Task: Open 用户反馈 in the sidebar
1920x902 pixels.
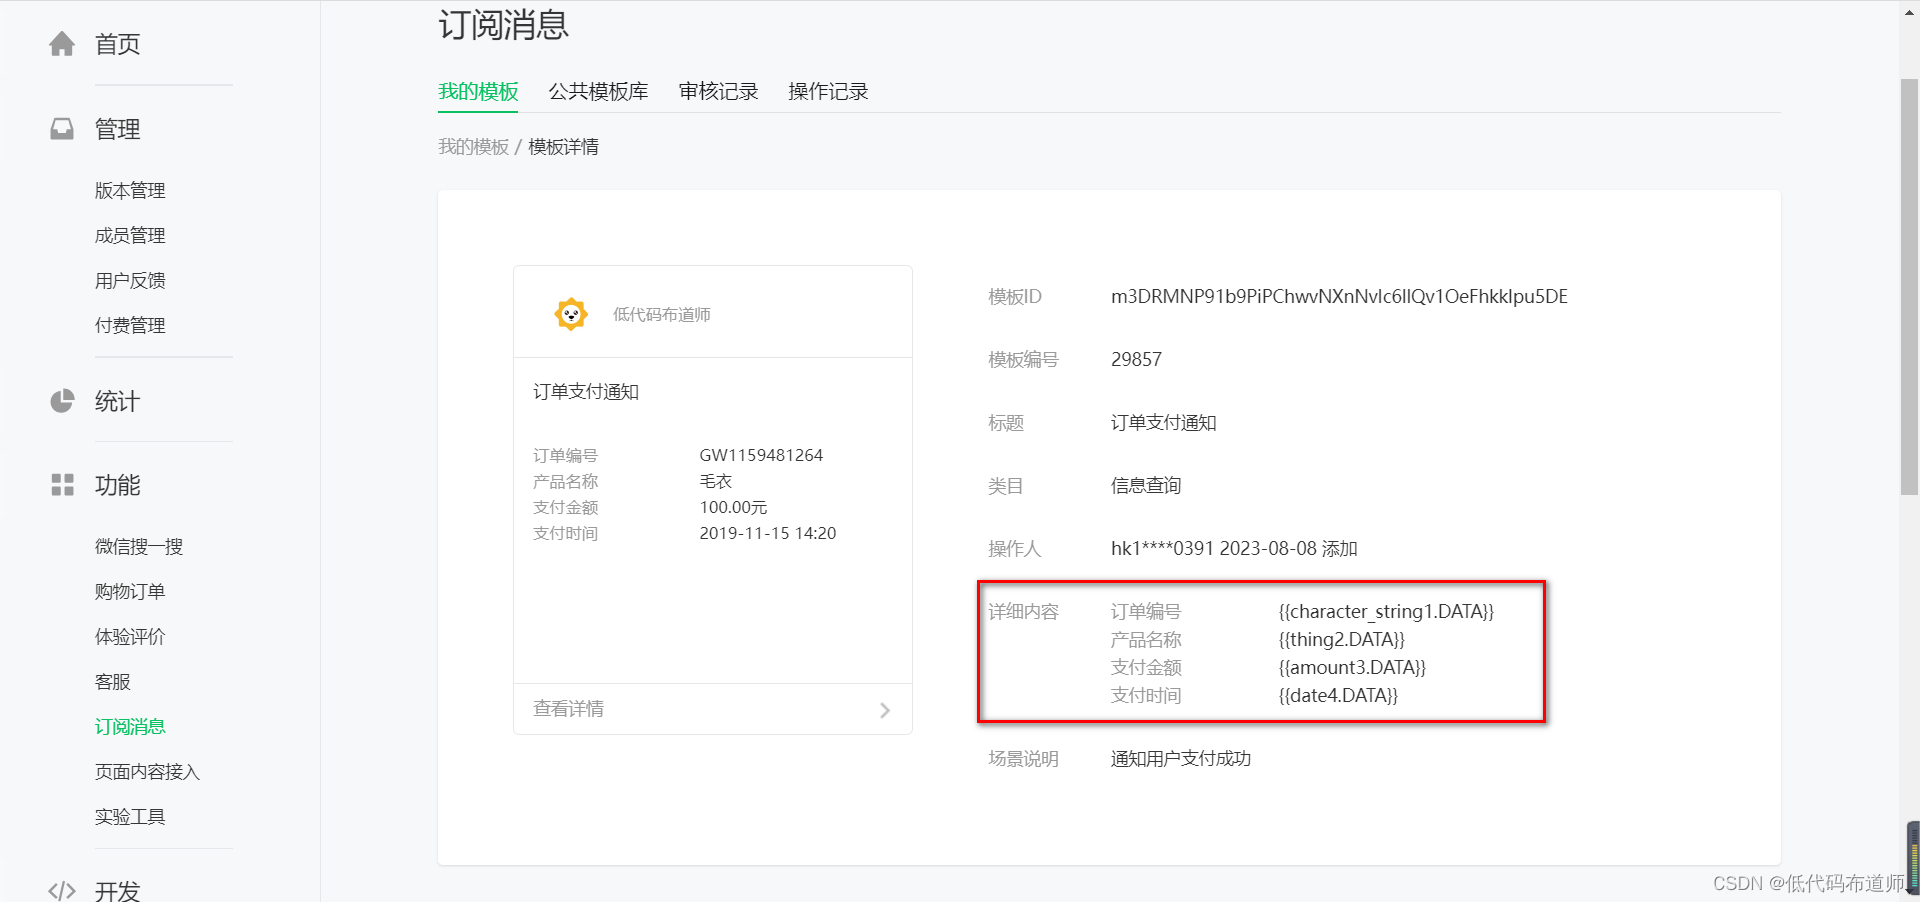Action: [130, 280]
